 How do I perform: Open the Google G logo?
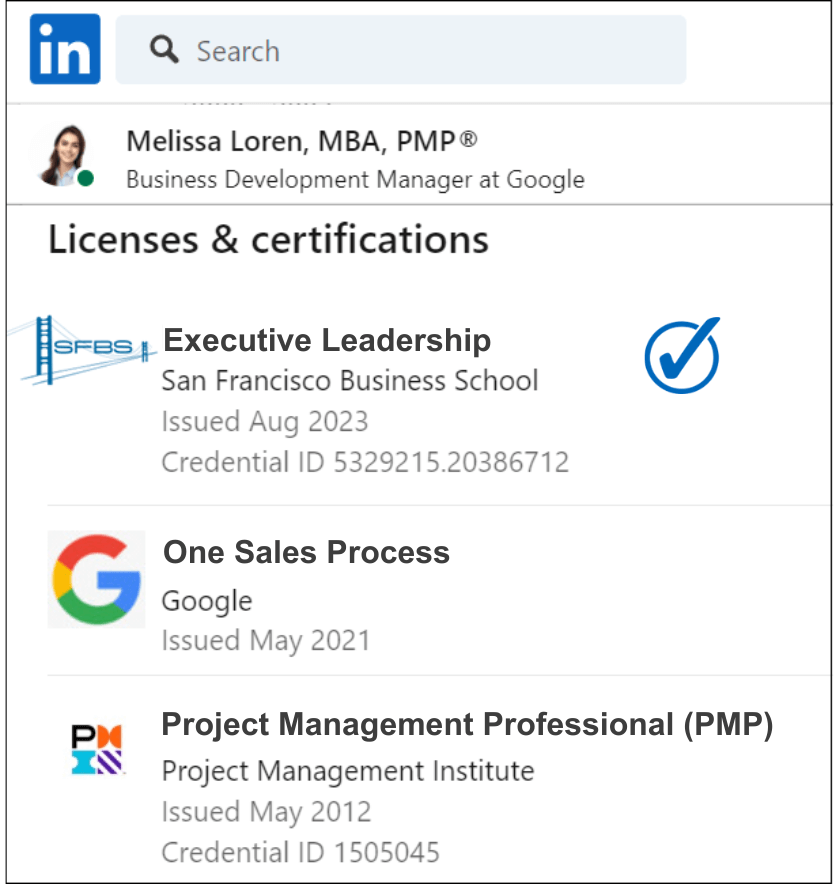coord(96,579)
